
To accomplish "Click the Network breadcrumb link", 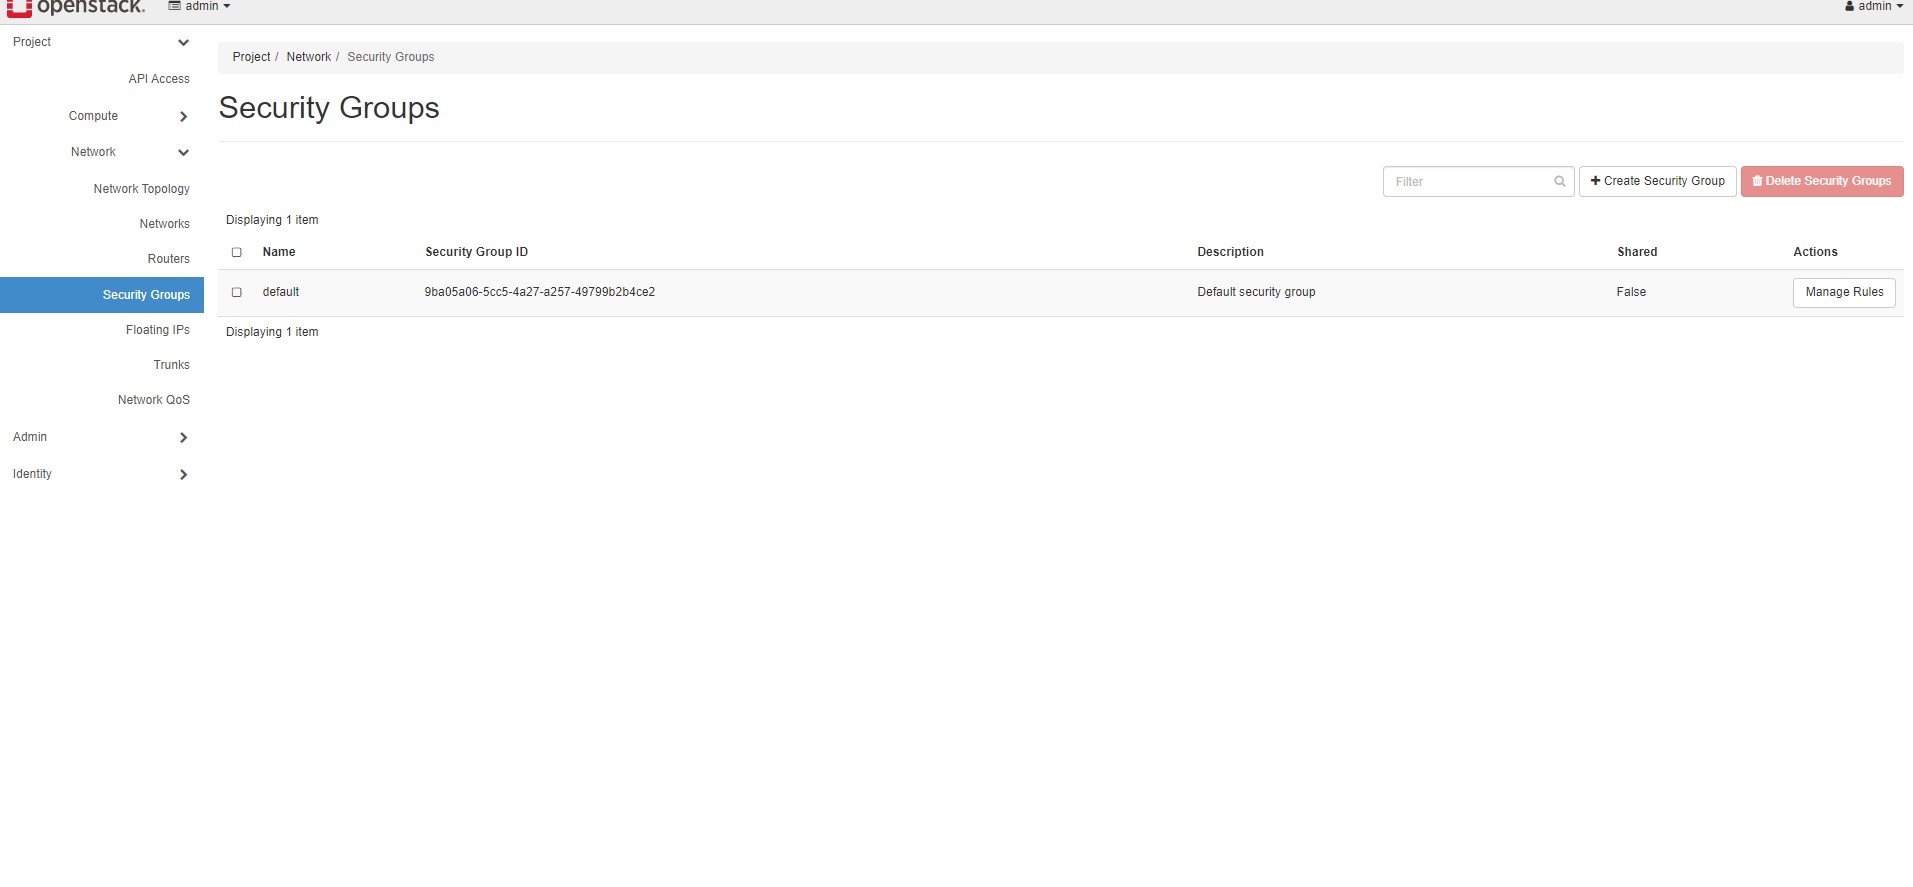I will [308, 57].
